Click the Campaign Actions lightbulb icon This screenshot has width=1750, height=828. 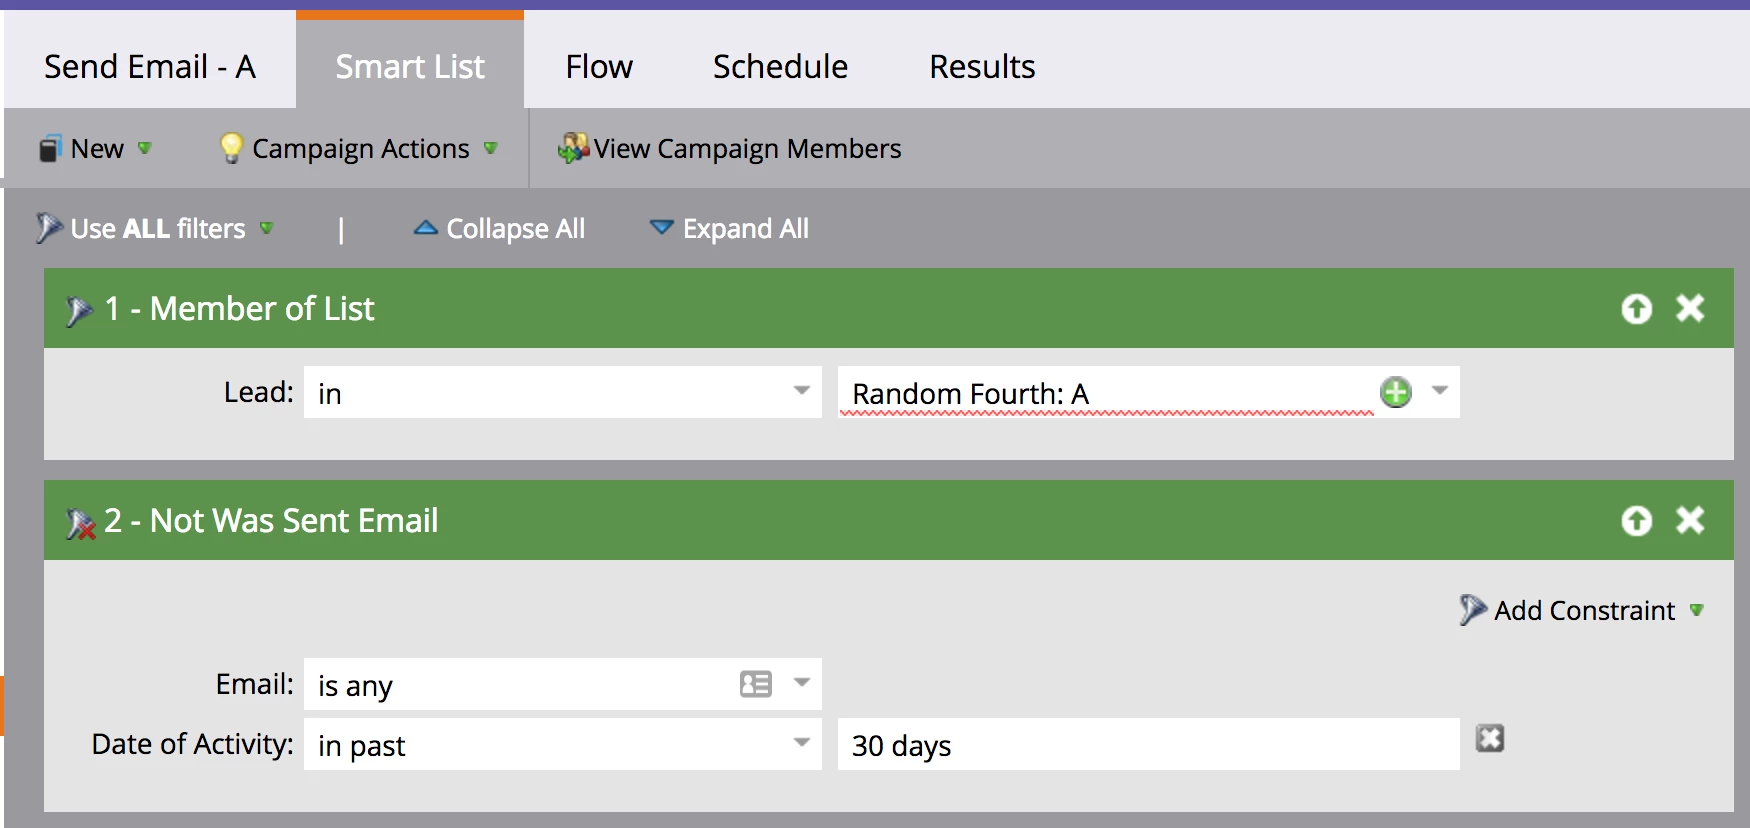pyautogui.click(x=231, y=148)
